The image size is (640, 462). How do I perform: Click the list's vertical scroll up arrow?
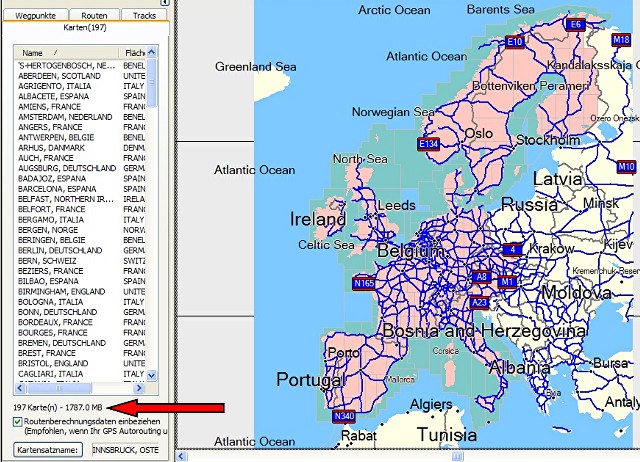(x=151, y=52)
